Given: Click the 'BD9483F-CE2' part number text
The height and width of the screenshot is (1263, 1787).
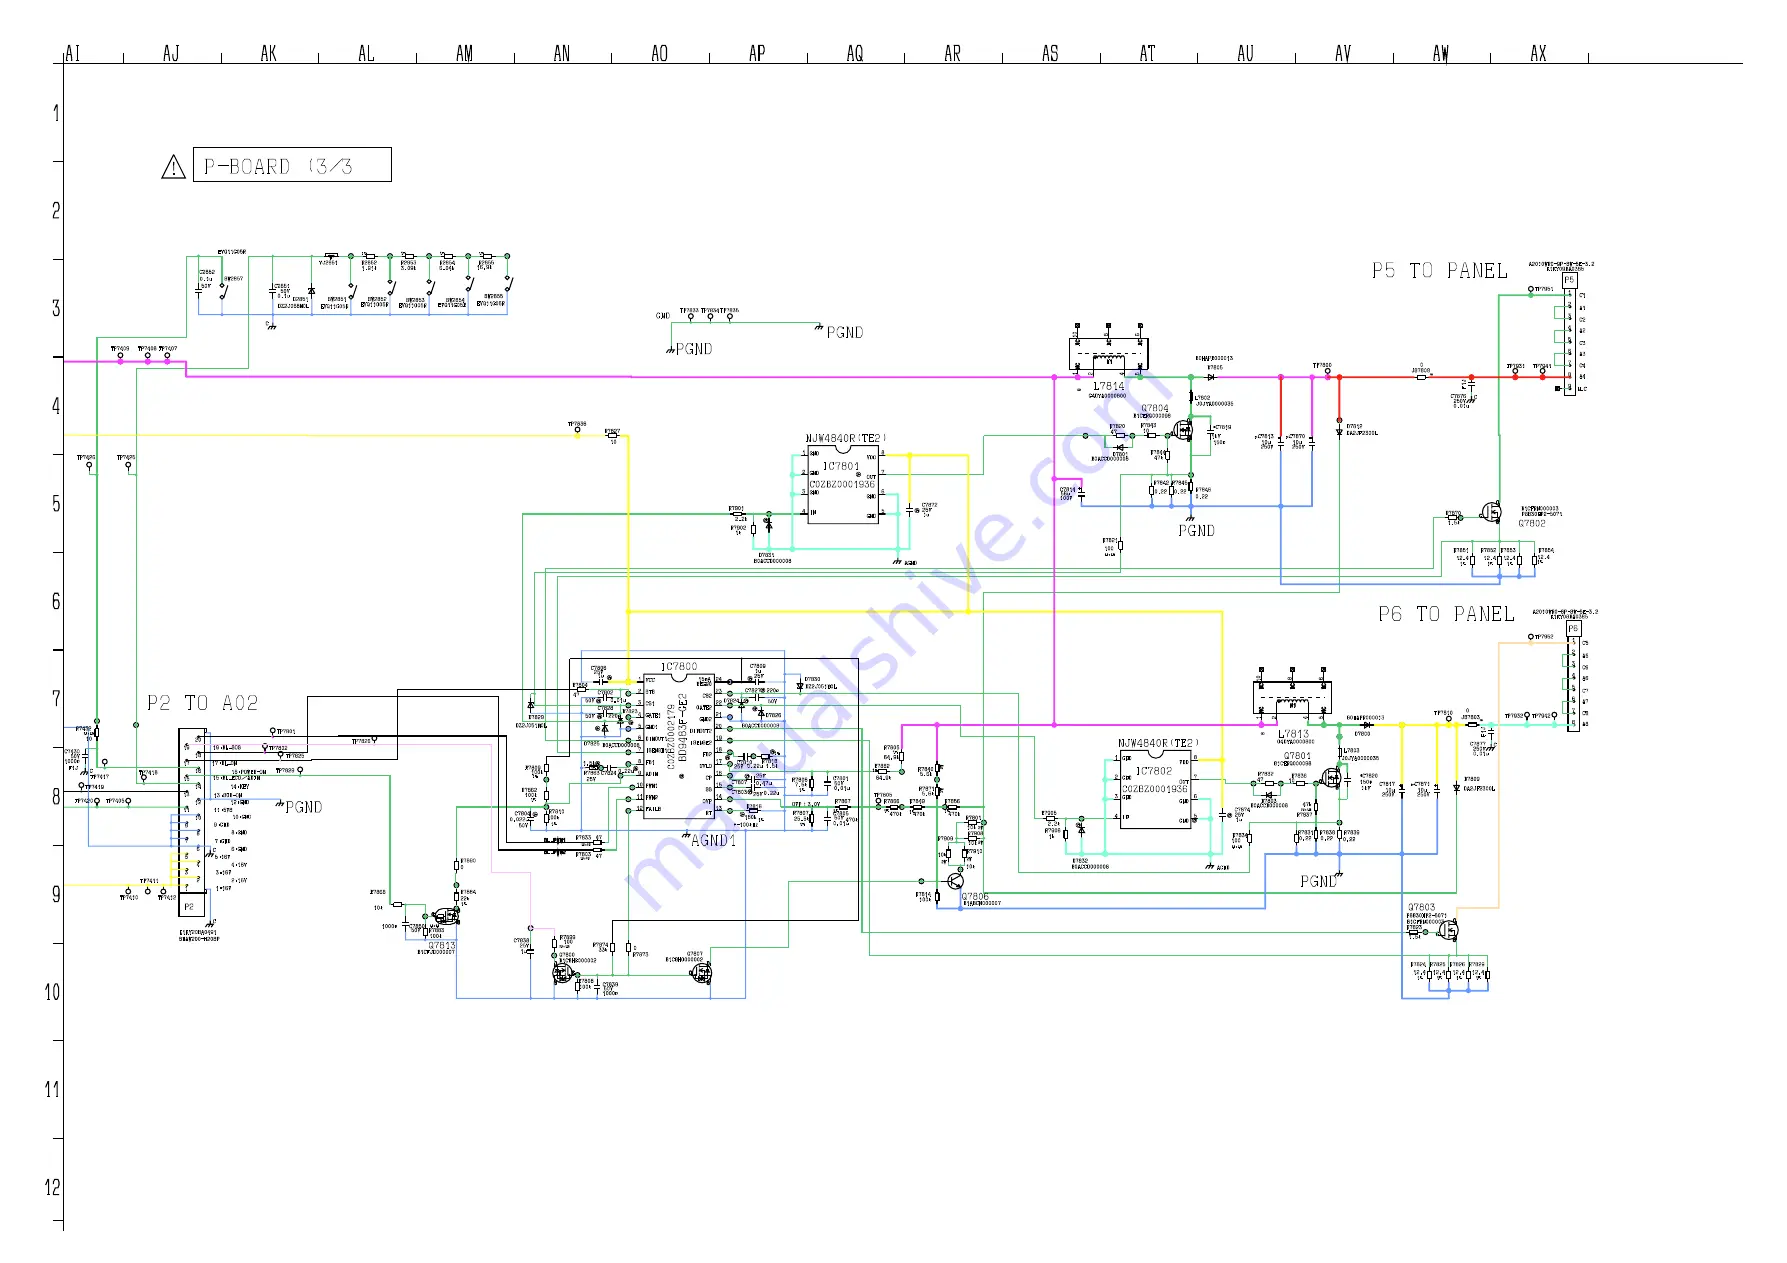Looking at the screenshot, I should 683,728.
